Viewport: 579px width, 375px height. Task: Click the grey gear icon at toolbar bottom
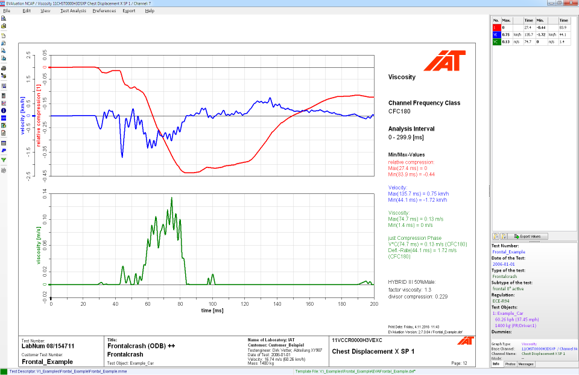(x=4, y=171)
